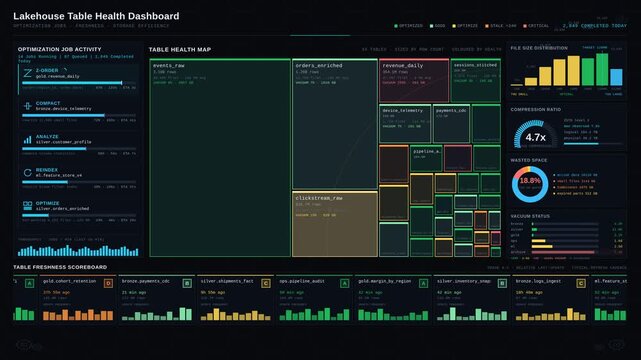Click the Lakehouse Table Health Dashboard title

96,16
